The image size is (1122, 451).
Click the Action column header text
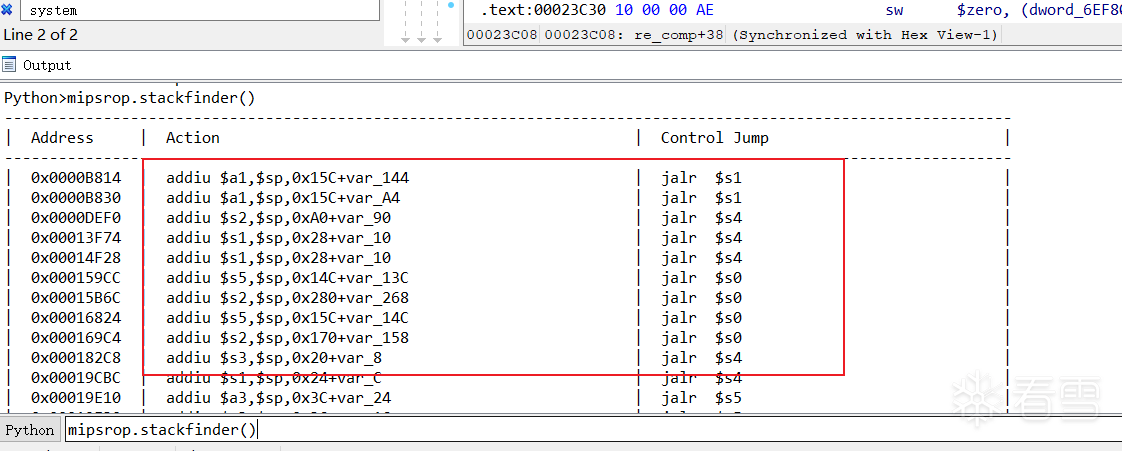[192, 137]
